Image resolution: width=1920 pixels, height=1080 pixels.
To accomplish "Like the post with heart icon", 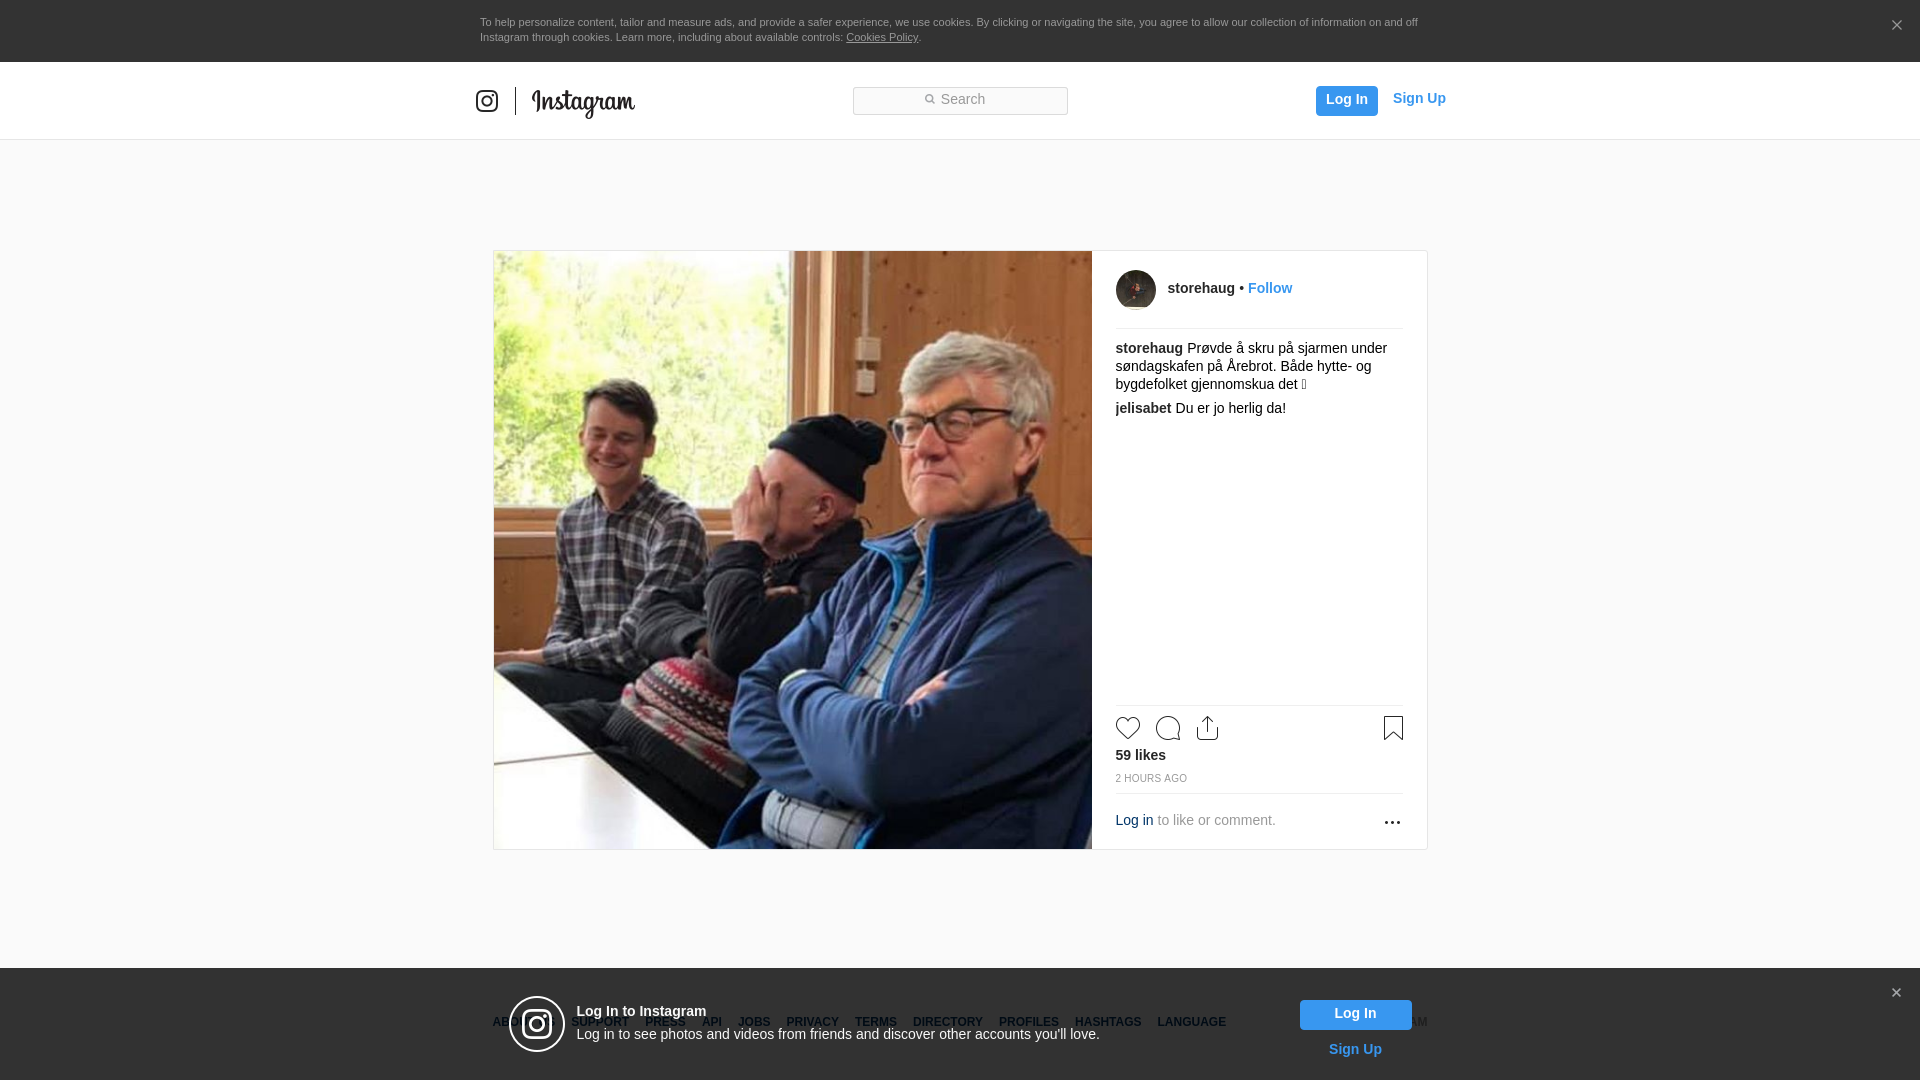I will coord(1128,728).
